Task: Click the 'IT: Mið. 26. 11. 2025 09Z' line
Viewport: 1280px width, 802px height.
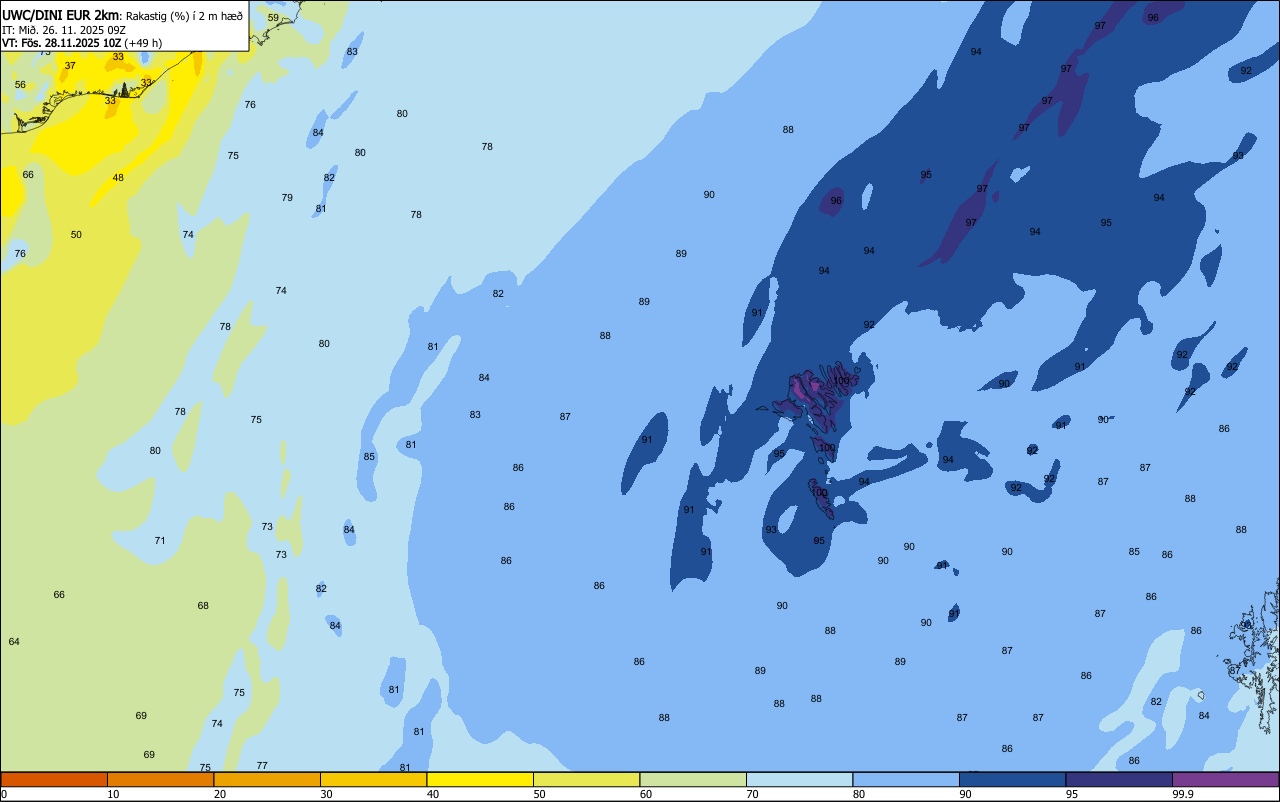Action: [x=65, y=29]
